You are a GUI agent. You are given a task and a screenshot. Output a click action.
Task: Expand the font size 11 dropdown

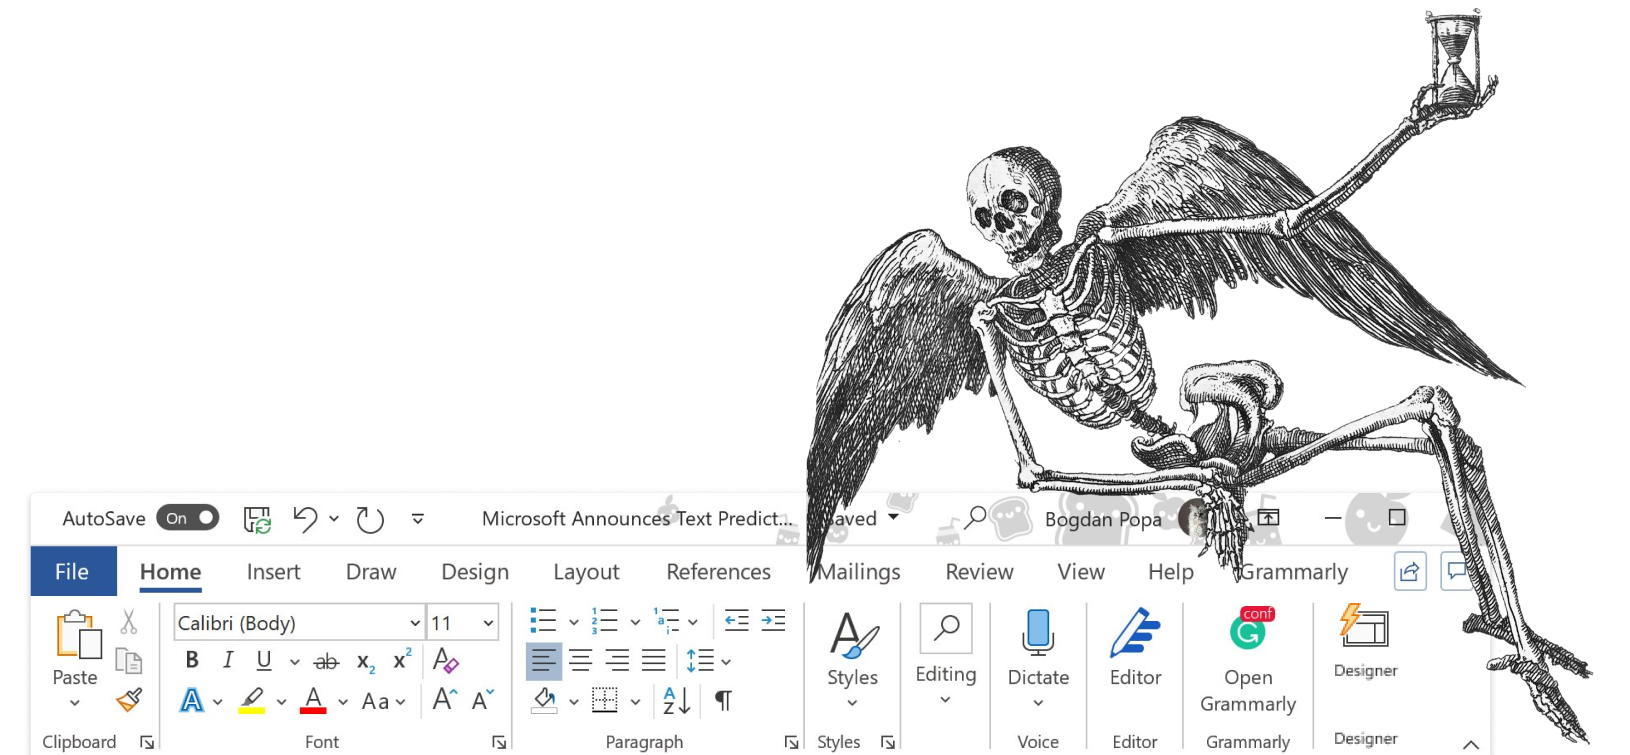(x=488, y=623)
